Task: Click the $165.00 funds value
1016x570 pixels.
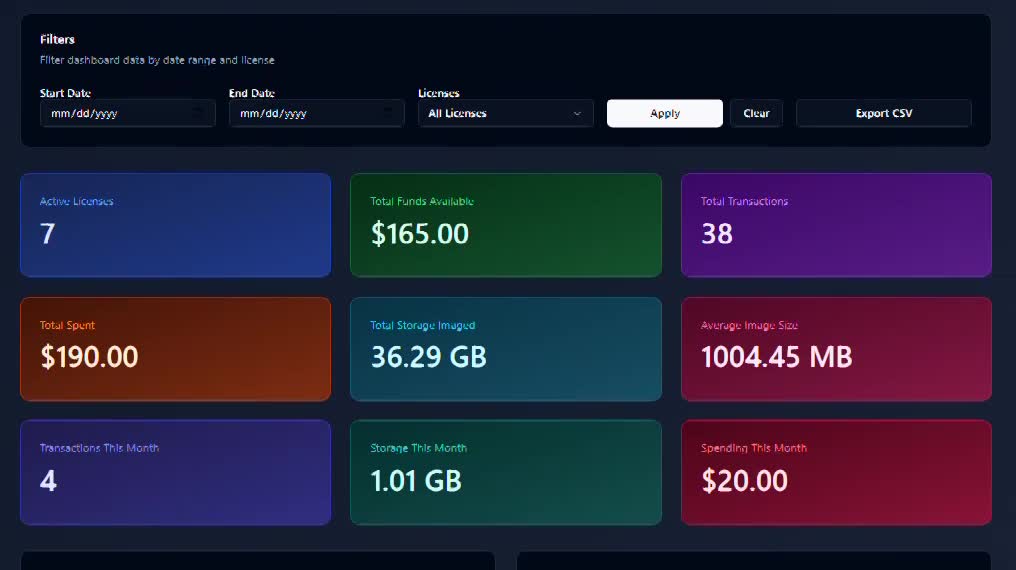Action: [420, 234]
